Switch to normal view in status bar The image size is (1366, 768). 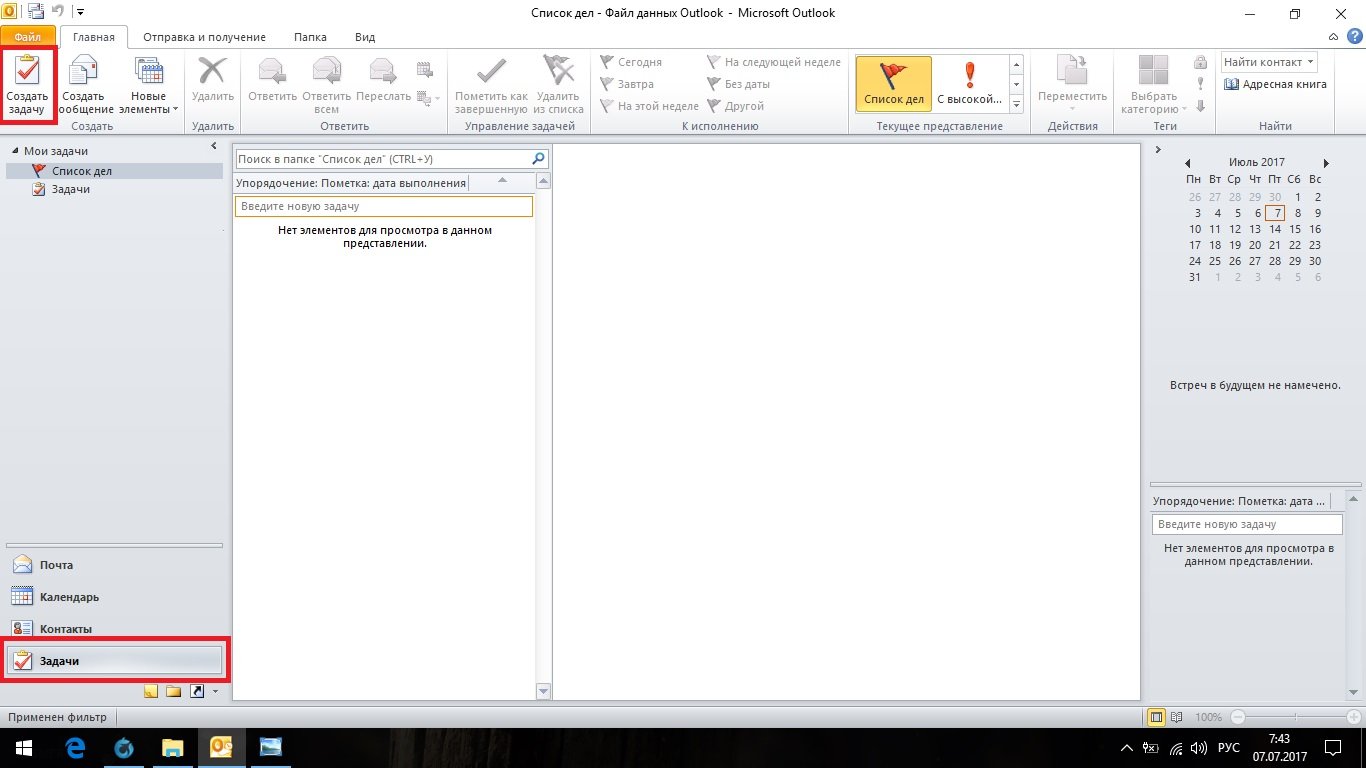click(1157, 717)
